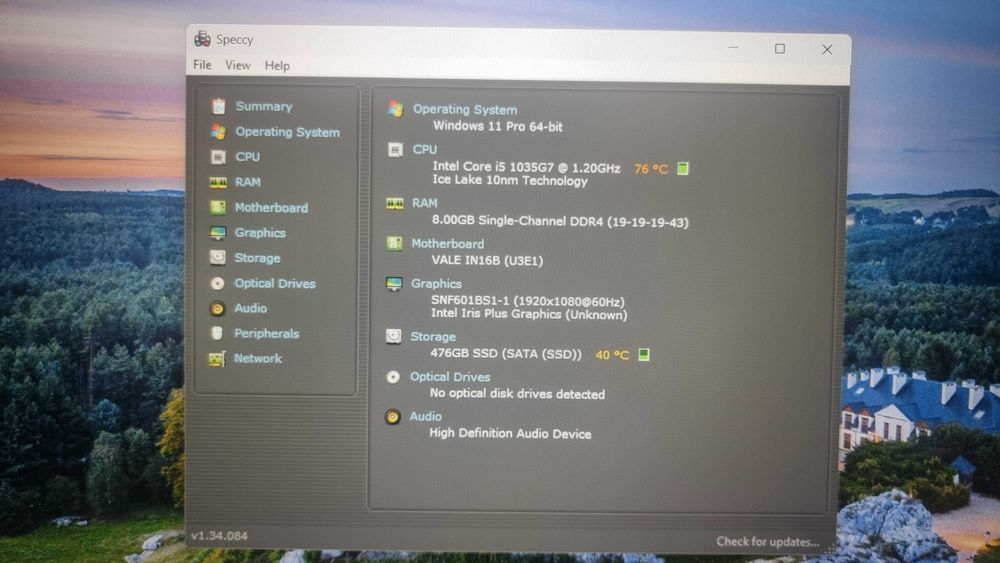Click version number v1.34.084 in status bar
This screenshot has height=563, width=1000.
(x=219, y=536)
